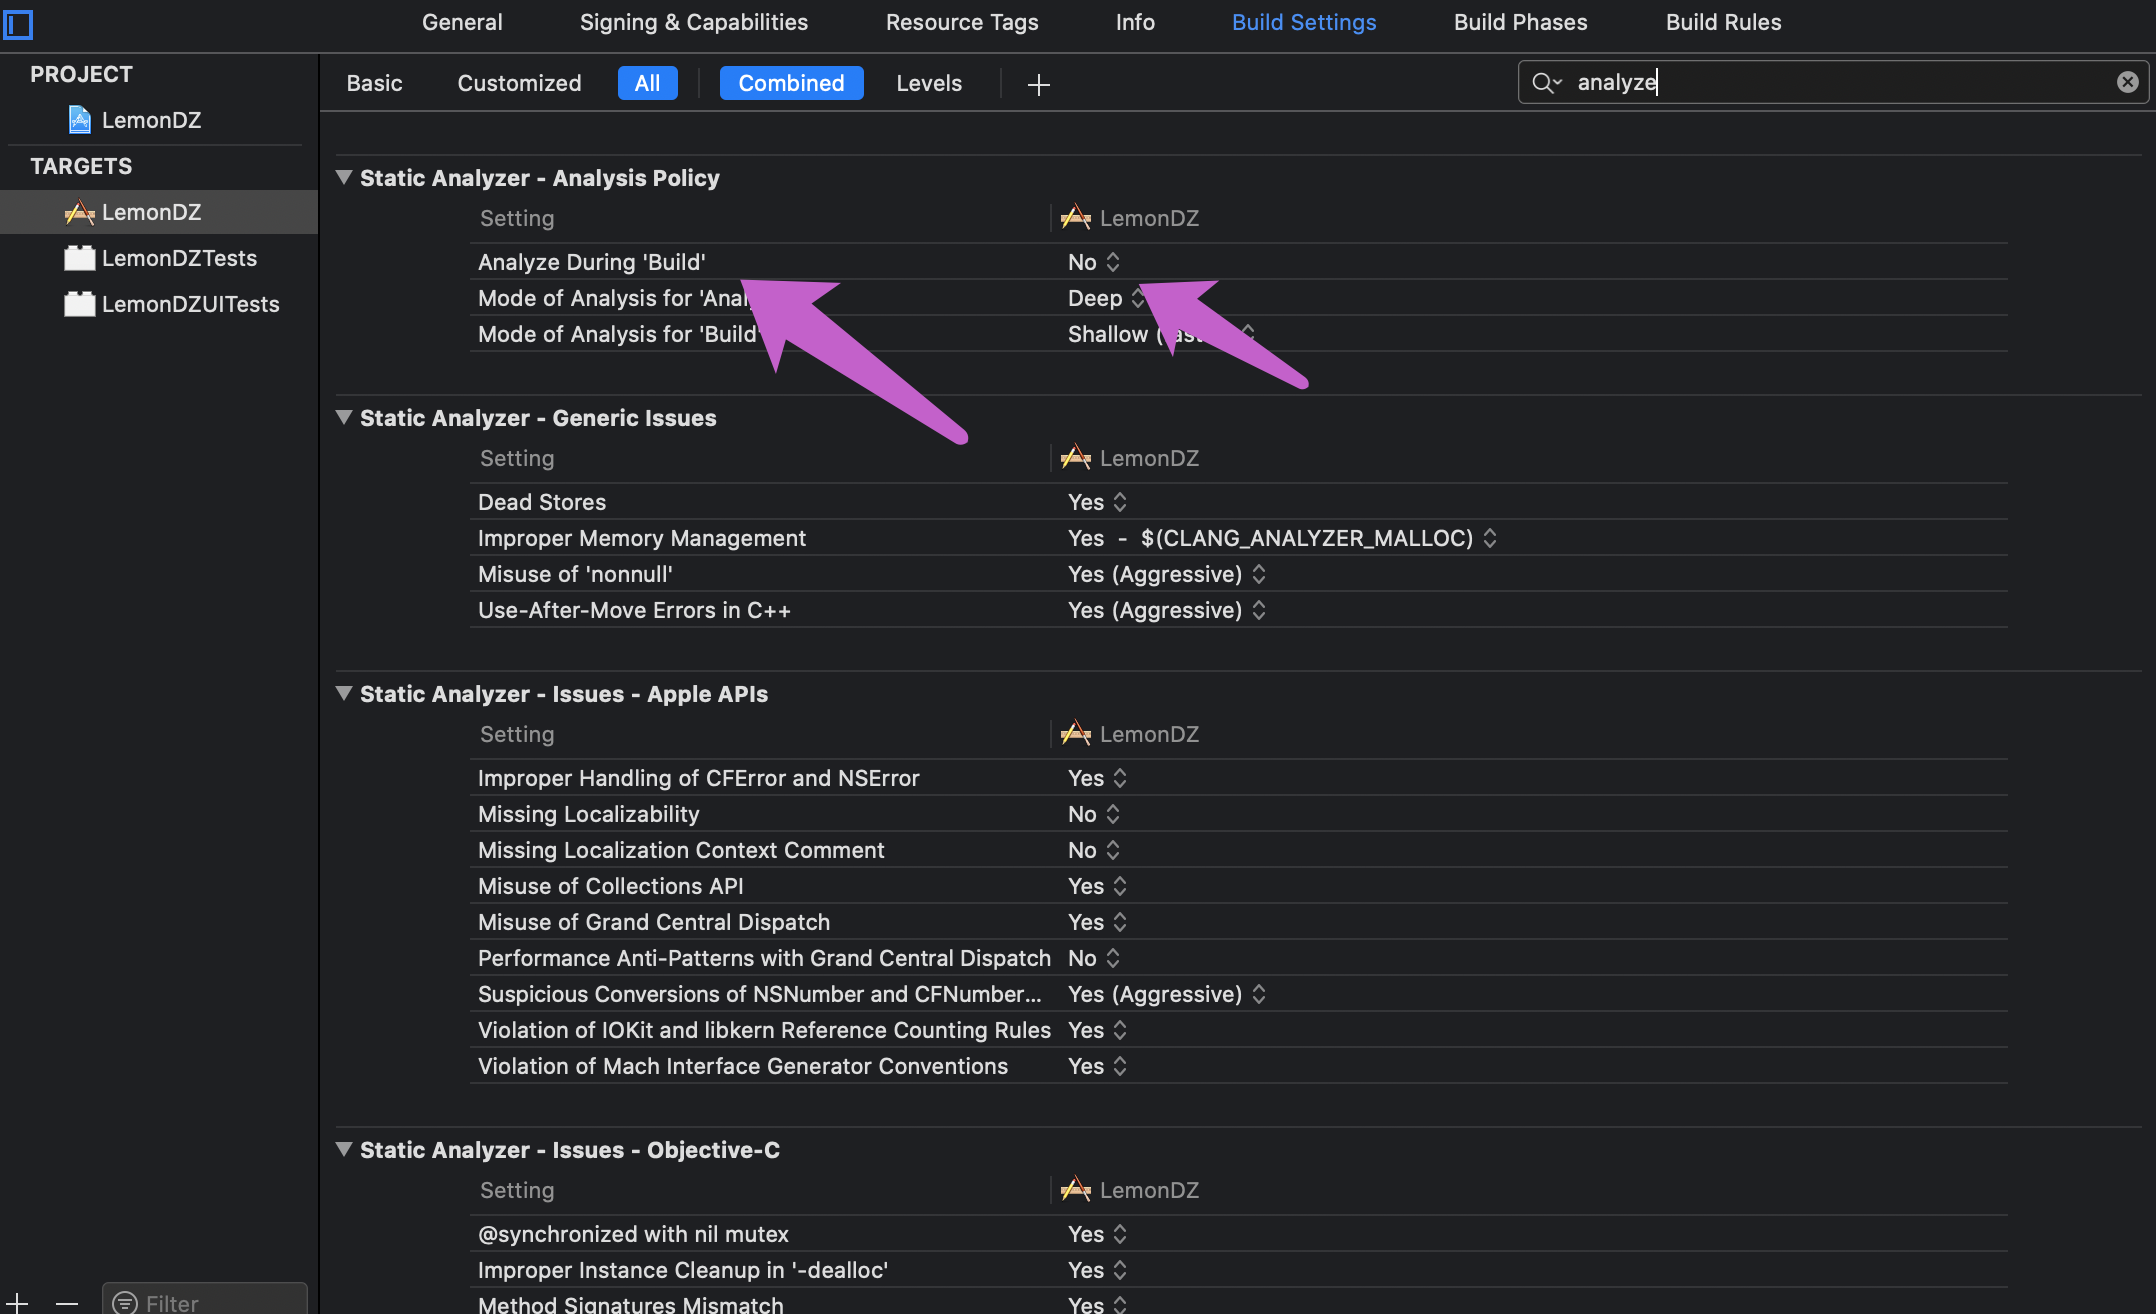Add a new target with plus
Viewport: 2156px width, 1314px height.
tap(17, 1302)
